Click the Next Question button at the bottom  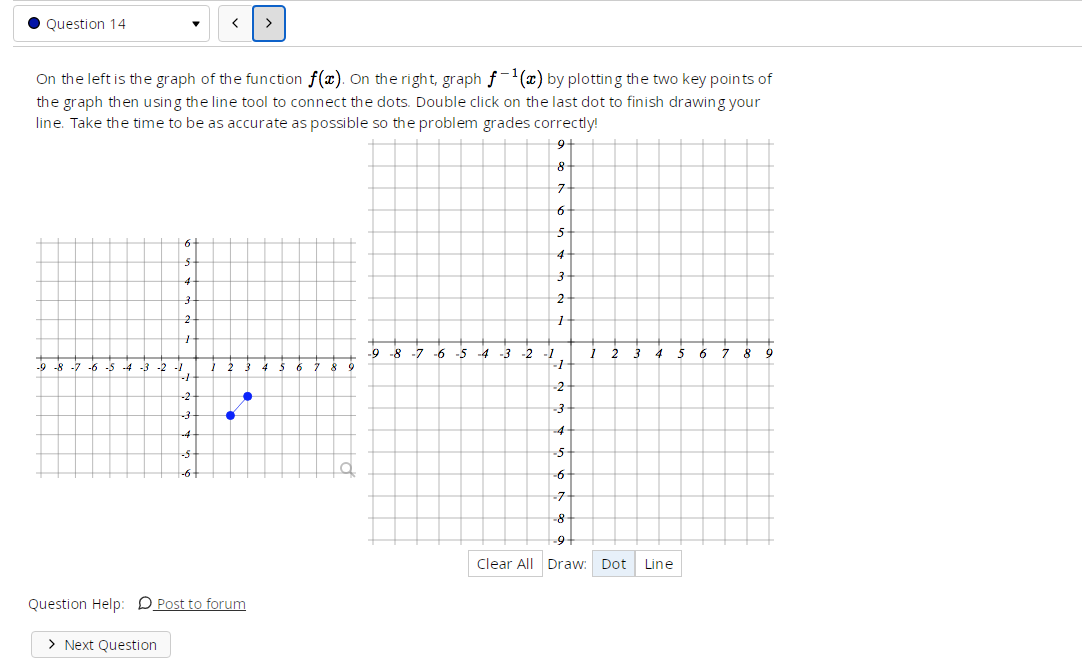tap(100, 644)
